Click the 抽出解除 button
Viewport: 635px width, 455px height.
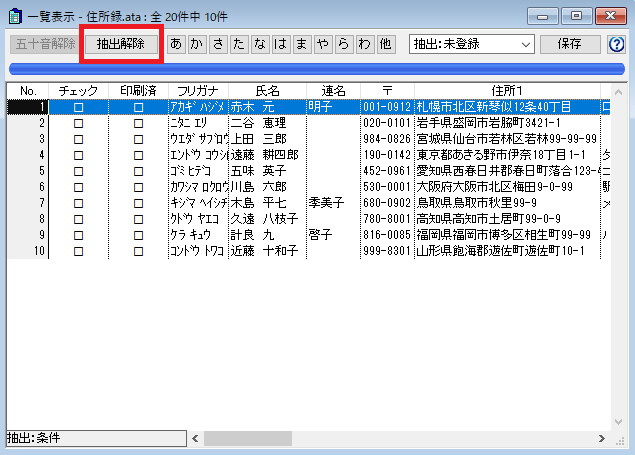tap(120, 44)
